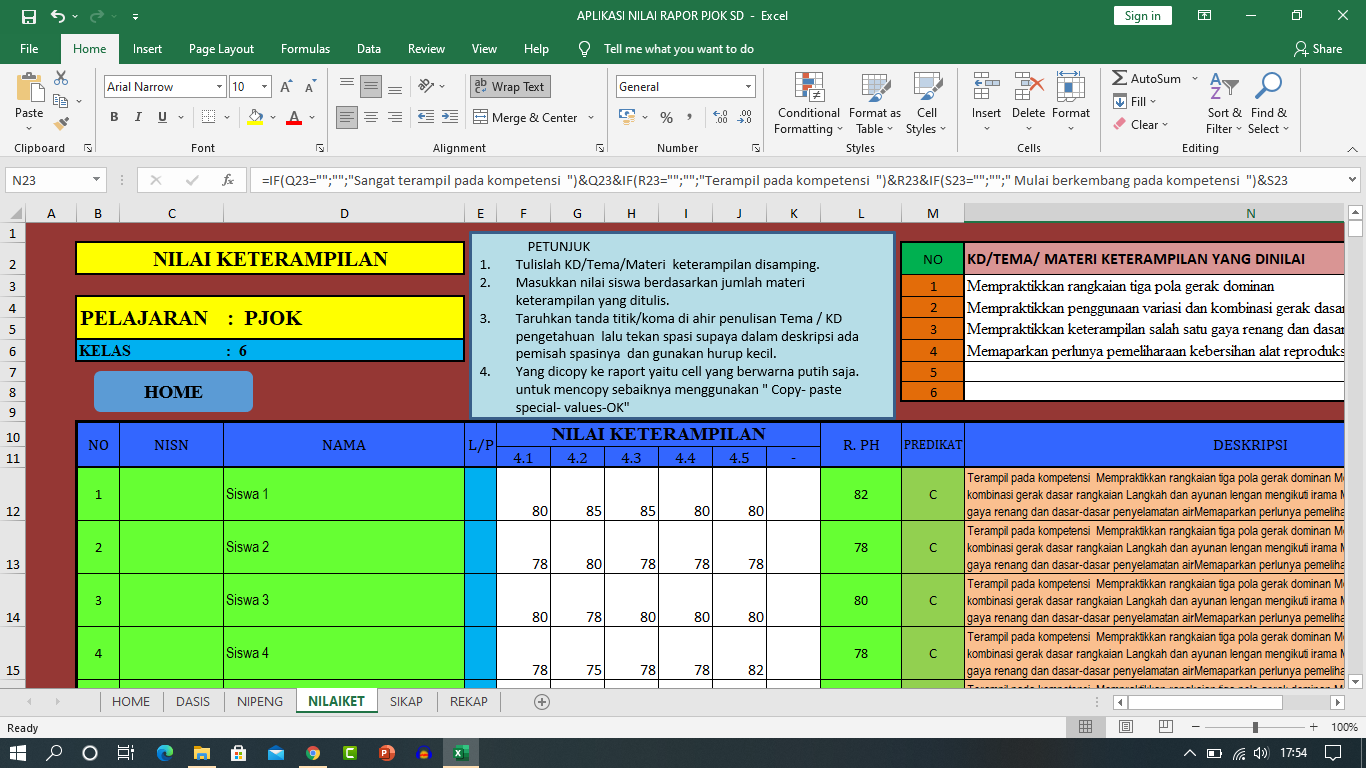This screenshot has width=1366, height=768.
Task: Center text horizontally
Action: click(x=371, y=117)
